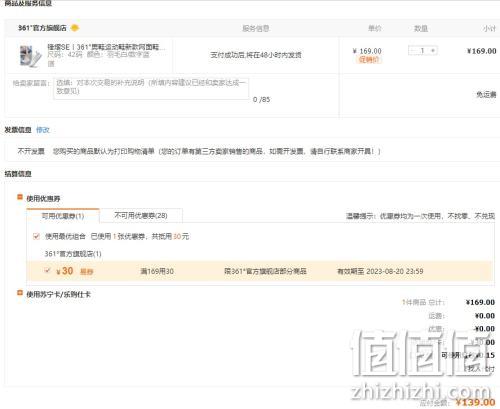Select the 满169用30 coupon condition text
This screenshot has width=500, height=409.
point(157,271)
